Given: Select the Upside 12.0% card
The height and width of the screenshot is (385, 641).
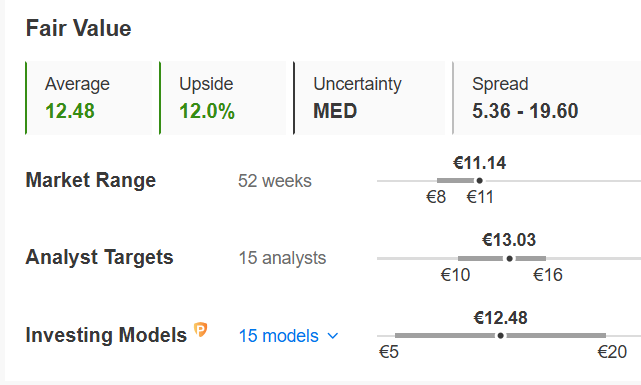Looking at the screenshot, I should pos(223,98).
